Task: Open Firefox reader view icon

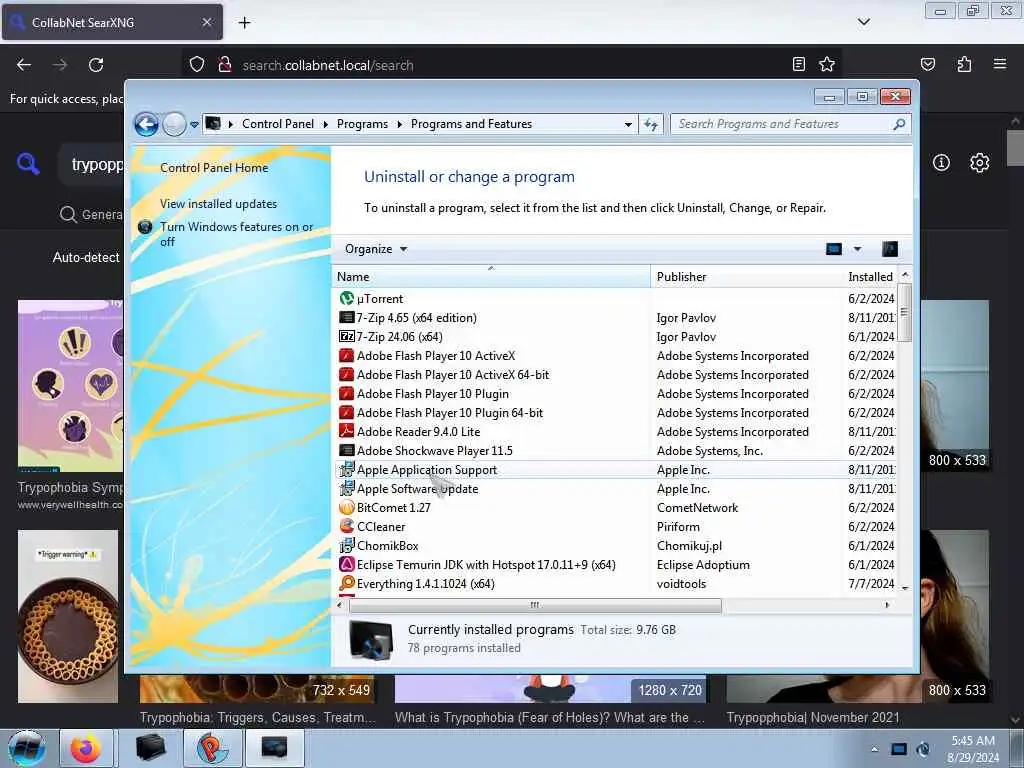Action: click(x=798, y=64)
